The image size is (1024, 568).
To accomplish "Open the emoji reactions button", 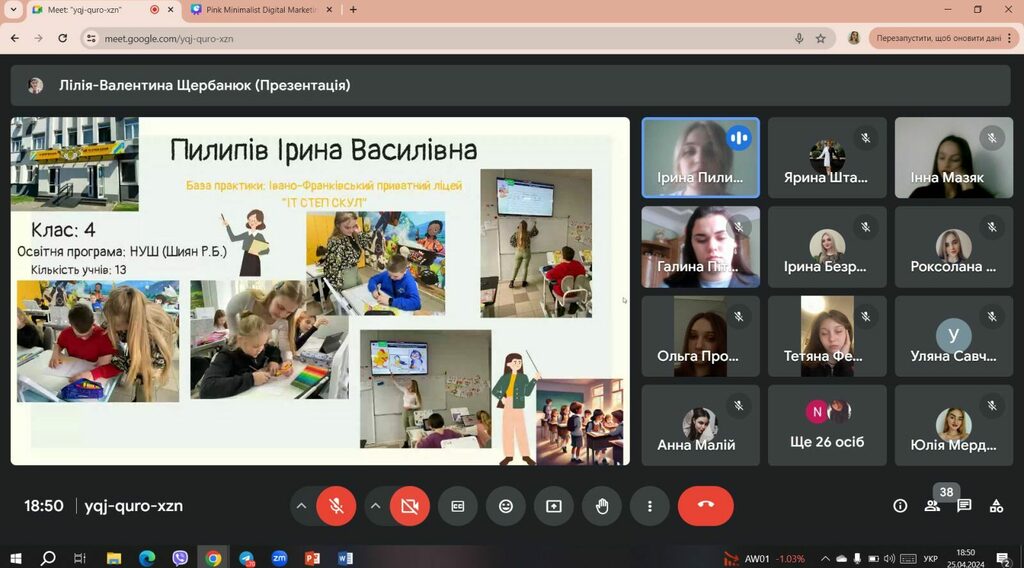I will (506, 506).
